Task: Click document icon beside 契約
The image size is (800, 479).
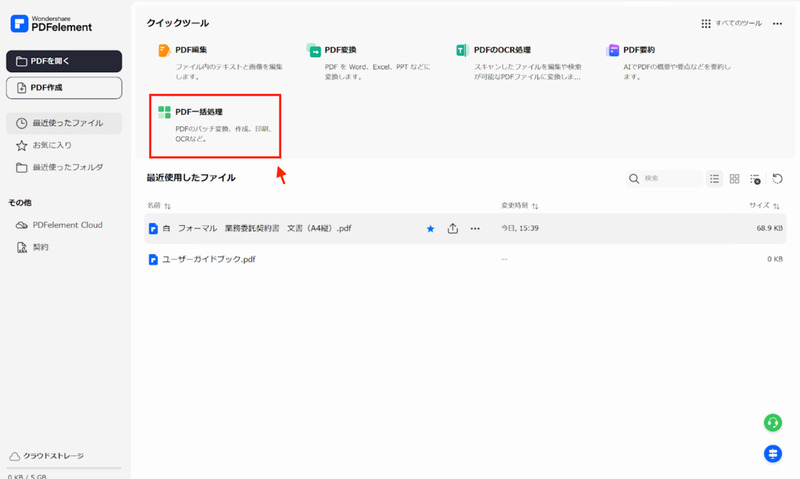Action: pos(21,247)
